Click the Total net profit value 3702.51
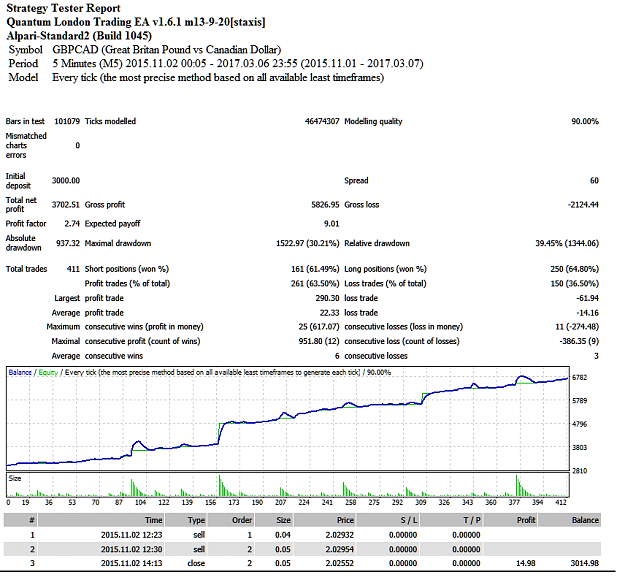The image size is (625, 580). click(66, 204)
